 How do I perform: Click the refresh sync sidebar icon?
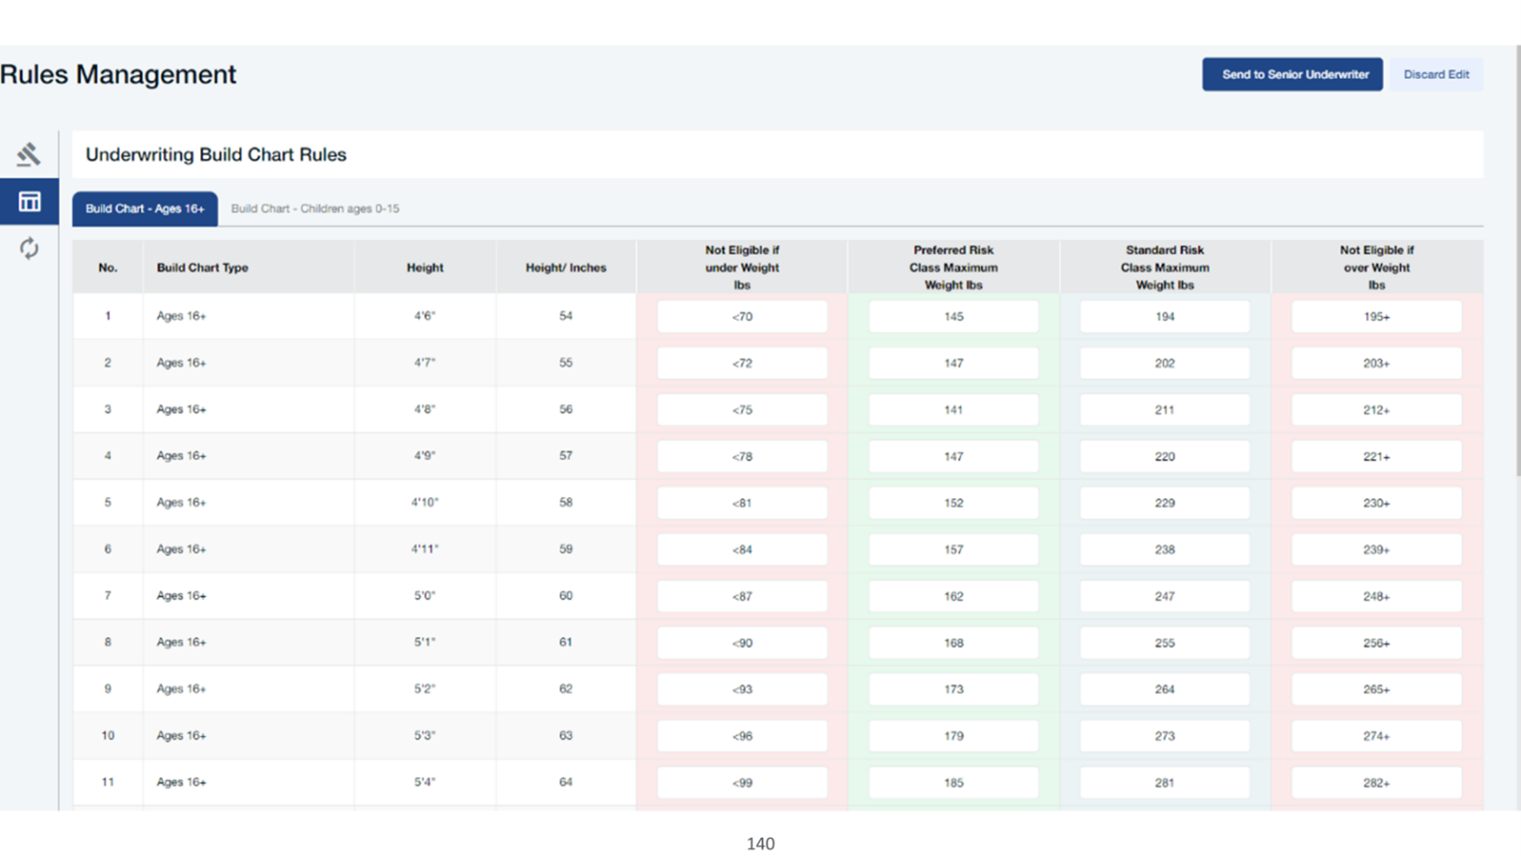pos(29,248)
